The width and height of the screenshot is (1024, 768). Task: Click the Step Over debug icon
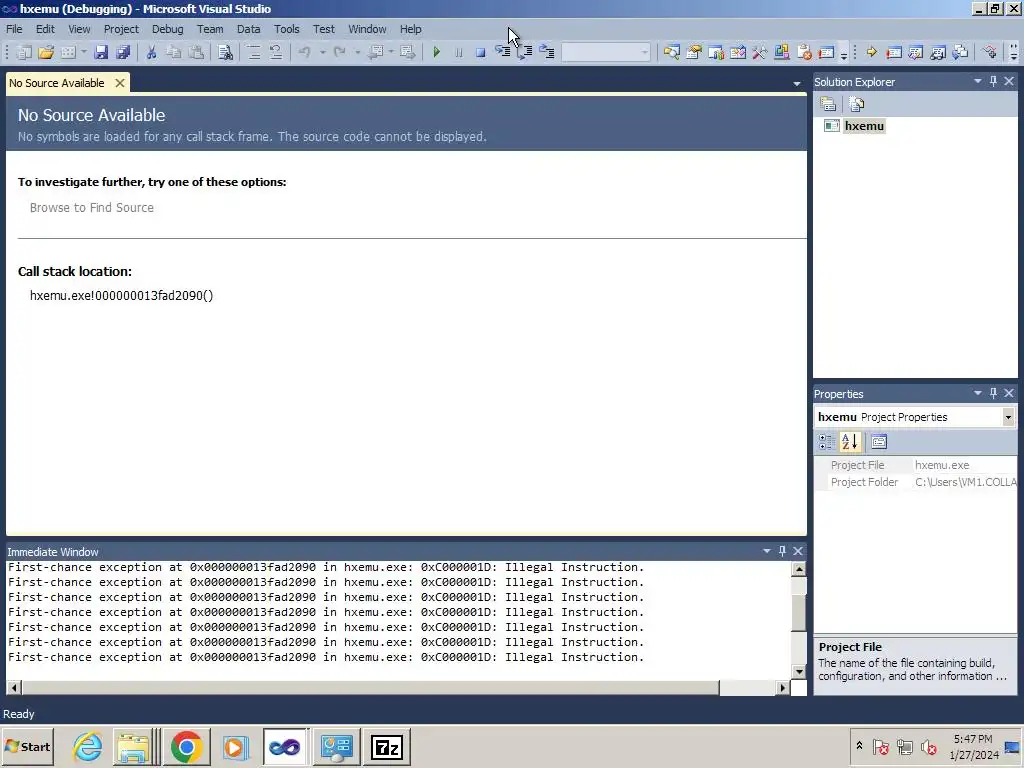click(525, 52)
